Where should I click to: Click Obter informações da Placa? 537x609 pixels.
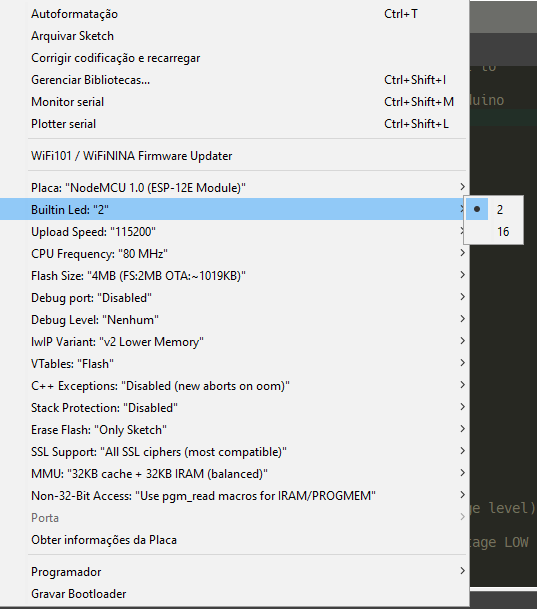(235, 540)
